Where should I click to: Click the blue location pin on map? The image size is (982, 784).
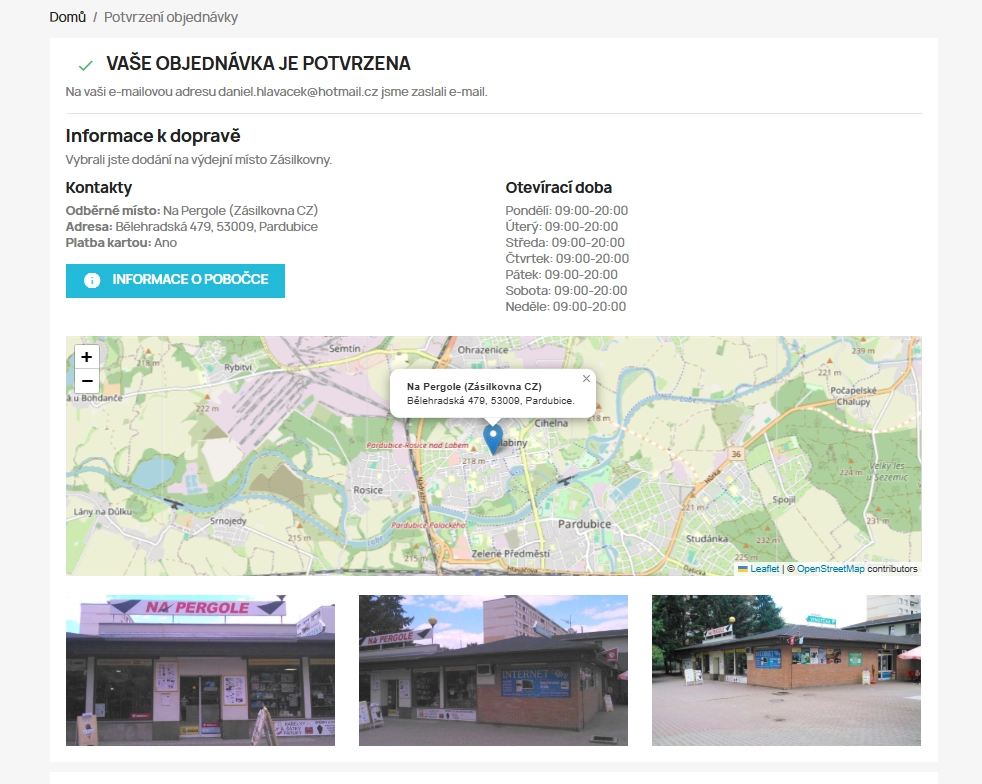[493, 439]
